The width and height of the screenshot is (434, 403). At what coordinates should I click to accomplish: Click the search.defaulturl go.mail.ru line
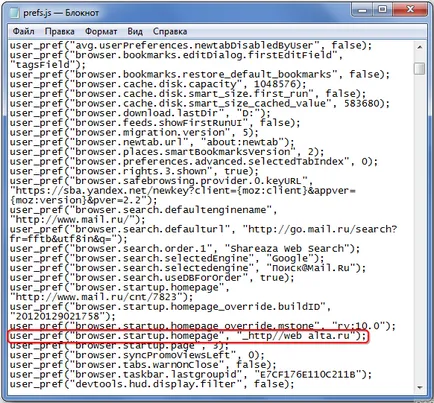(x=204, y=229)
